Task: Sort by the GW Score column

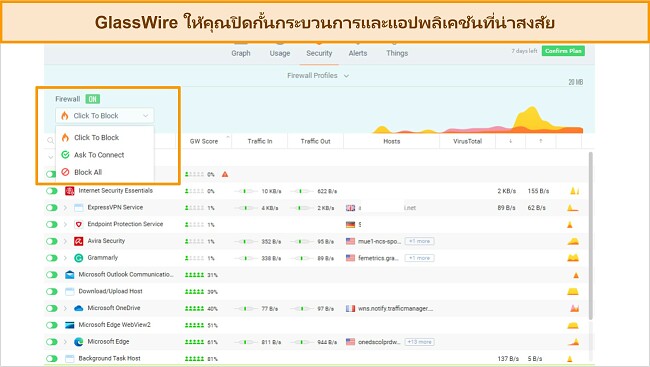Action: point(204,141)
